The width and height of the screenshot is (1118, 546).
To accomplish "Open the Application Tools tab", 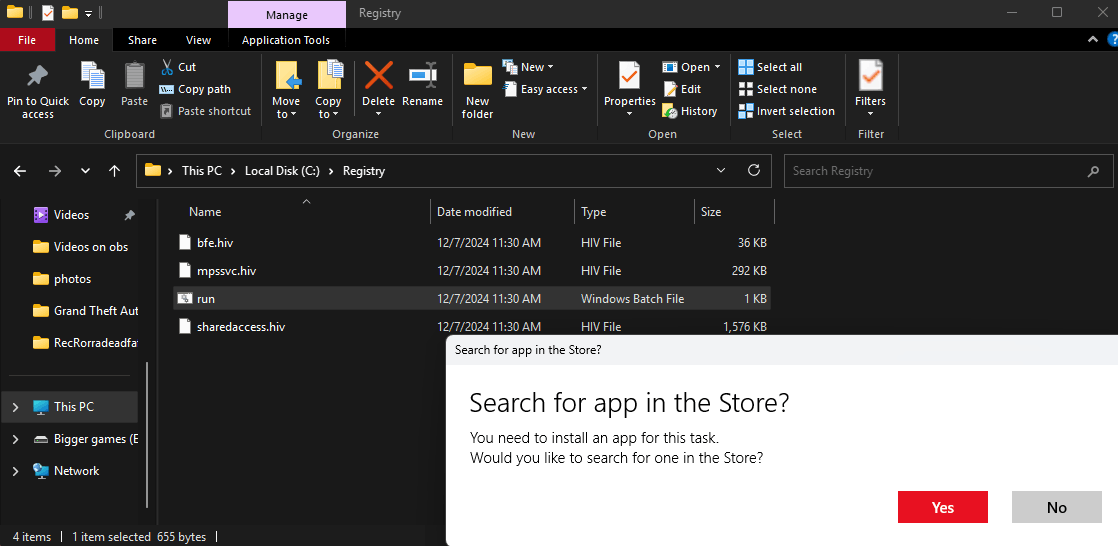I will pos(286,40).
